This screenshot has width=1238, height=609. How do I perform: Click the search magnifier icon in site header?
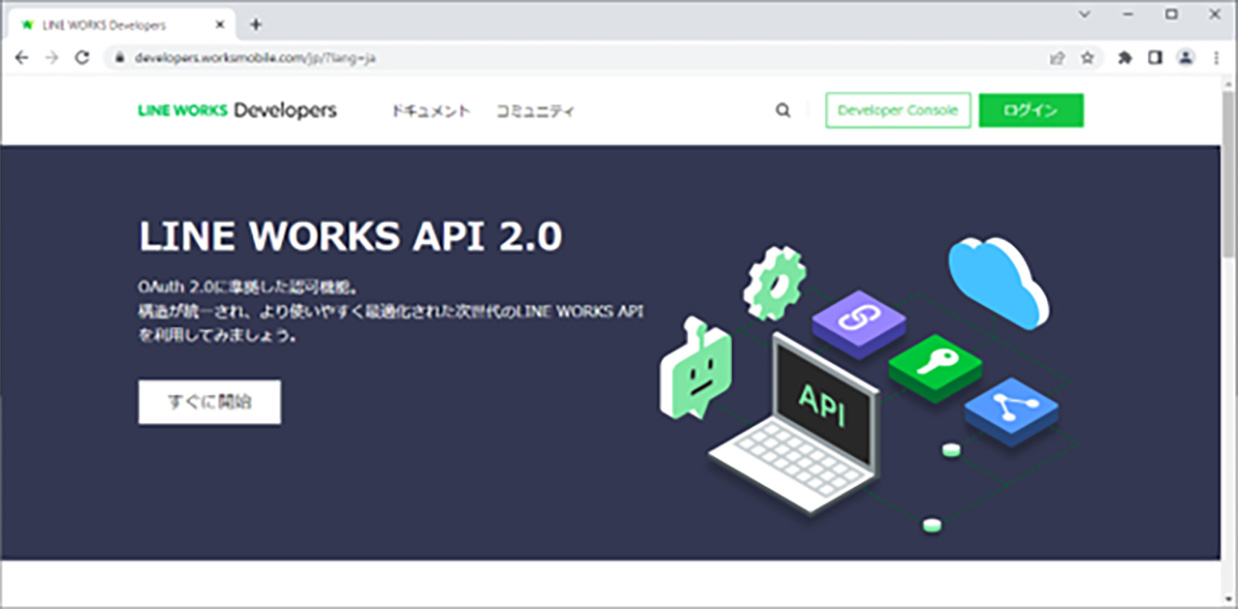point(783,111)
